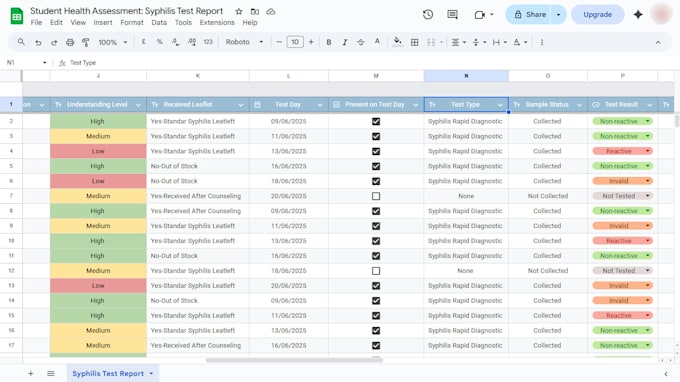Open the Extensions menu
This screenshot has height=382, width=680.
coord(217,23)
